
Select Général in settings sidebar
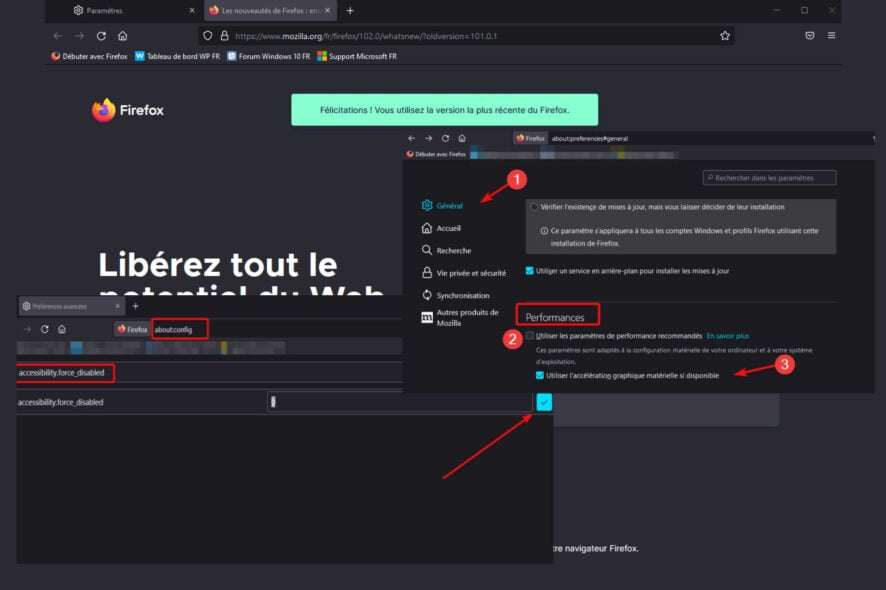[x=442, y=206]
